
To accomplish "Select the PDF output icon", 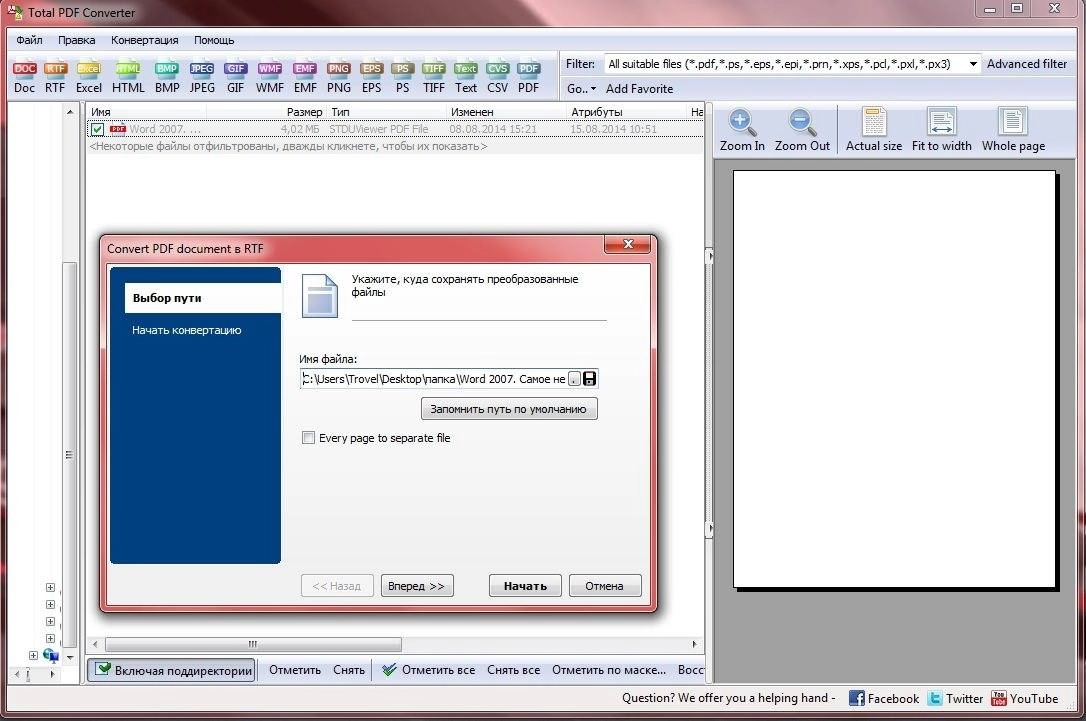I will pyautogui.click(x=528, y=77).
